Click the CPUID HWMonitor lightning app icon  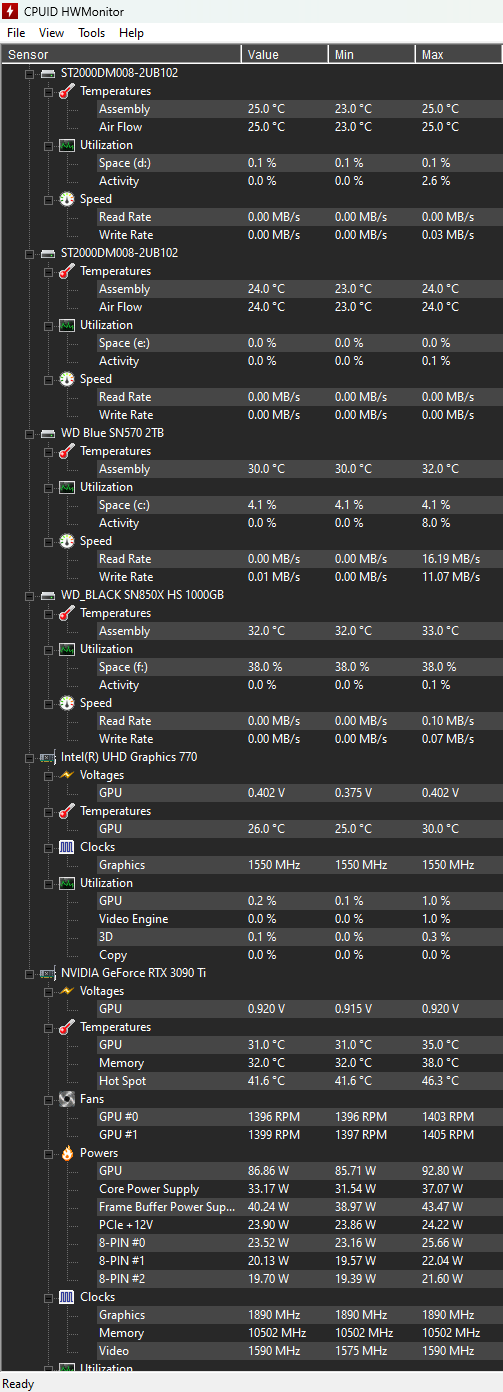[11, 10]
